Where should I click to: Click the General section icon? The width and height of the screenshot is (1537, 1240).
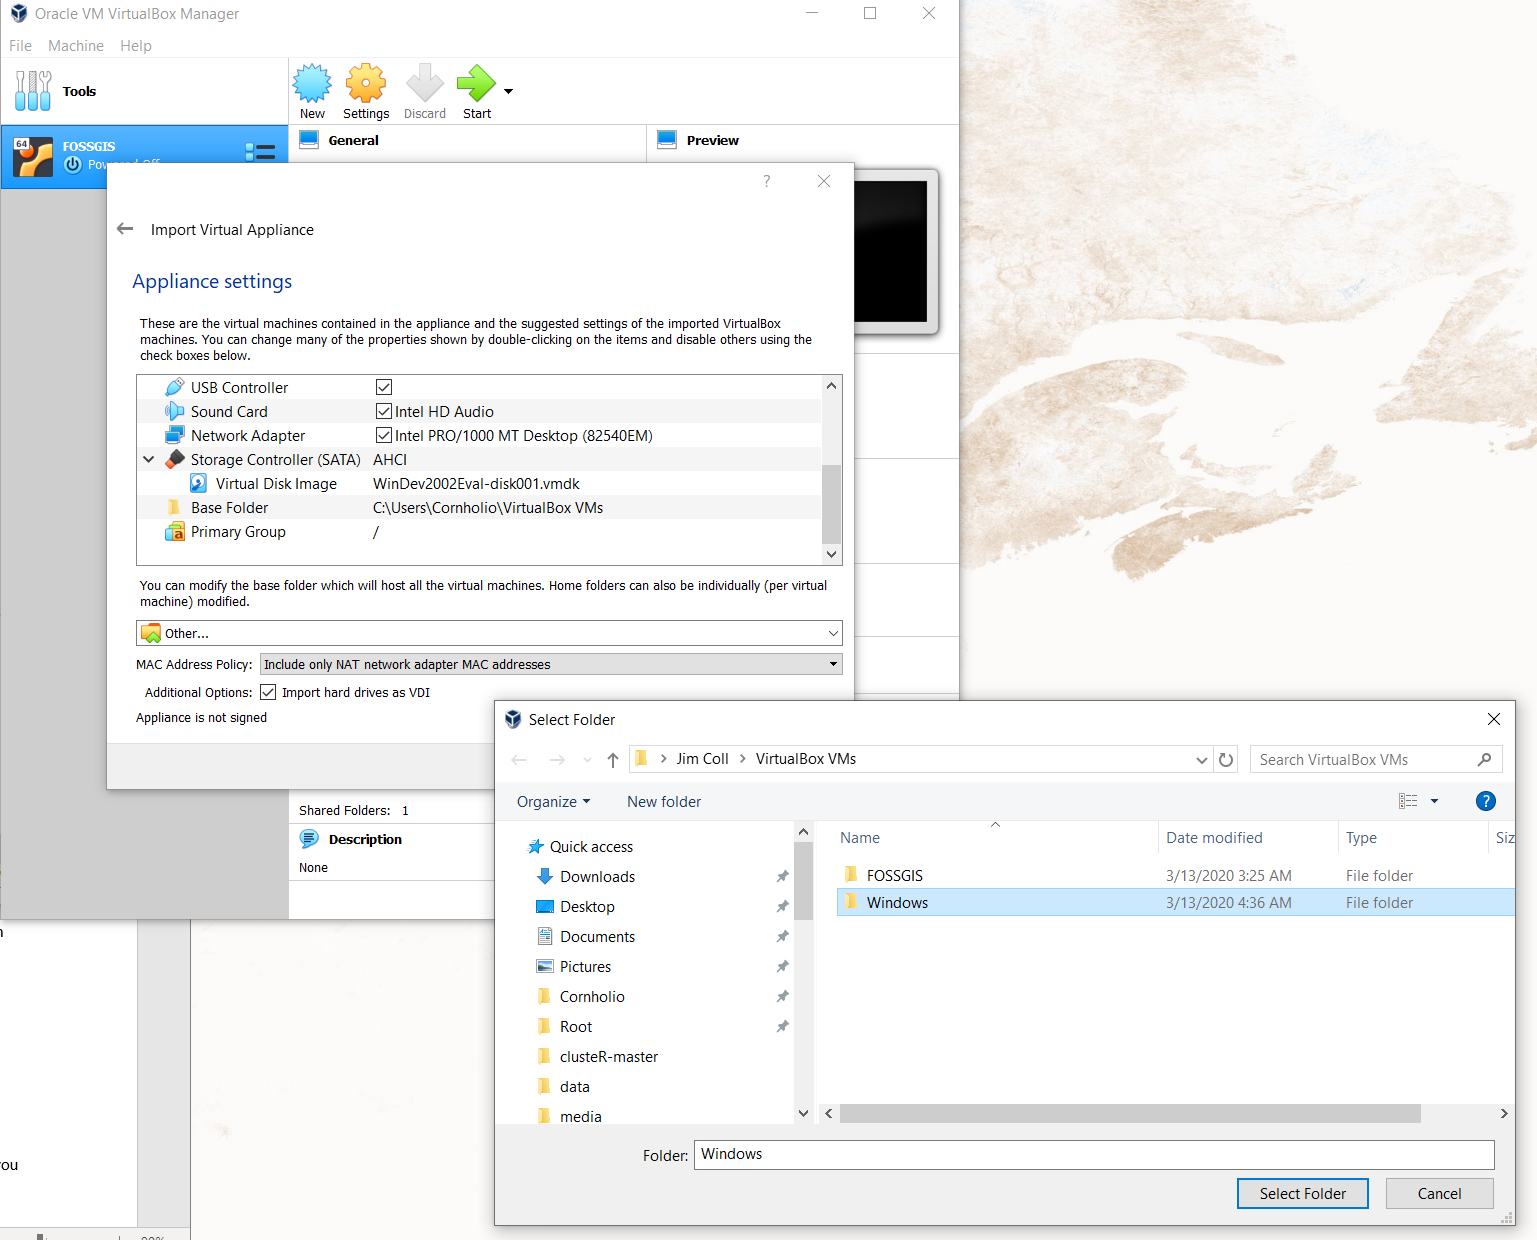309,140
